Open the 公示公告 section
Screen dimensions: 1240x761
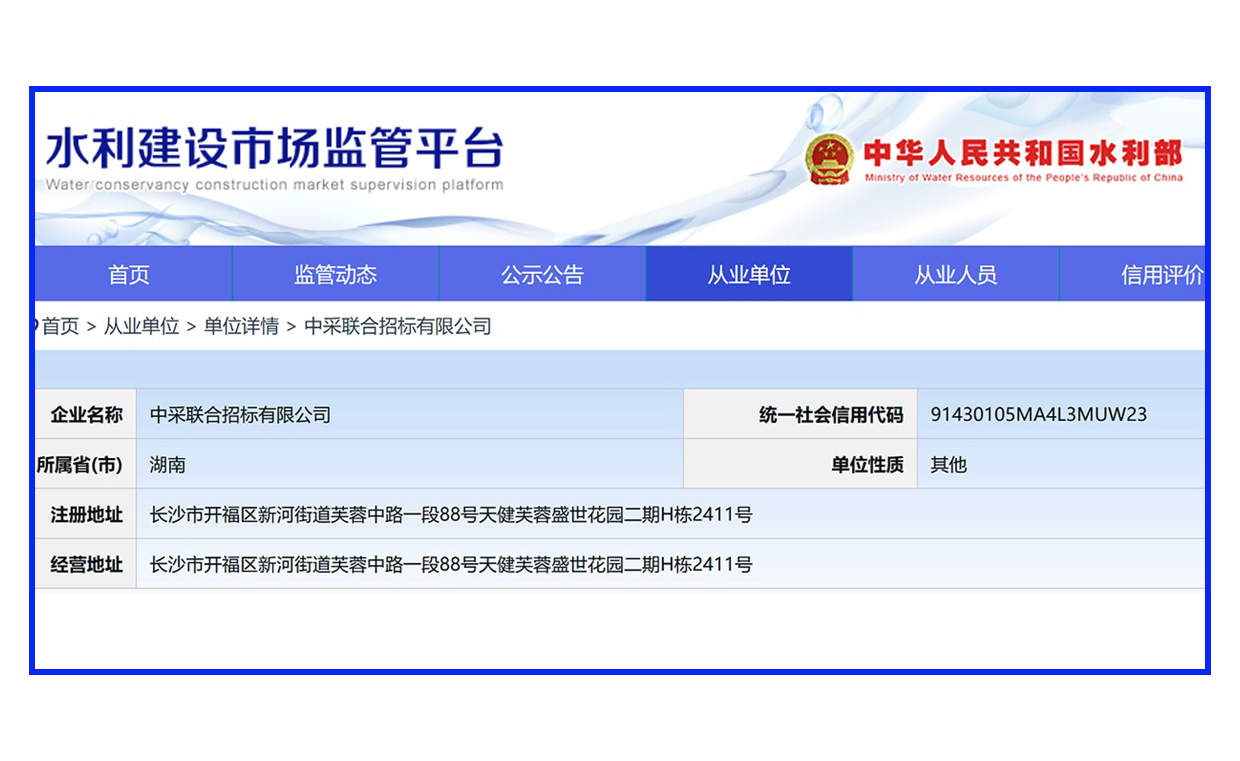[x=542, y=274]
